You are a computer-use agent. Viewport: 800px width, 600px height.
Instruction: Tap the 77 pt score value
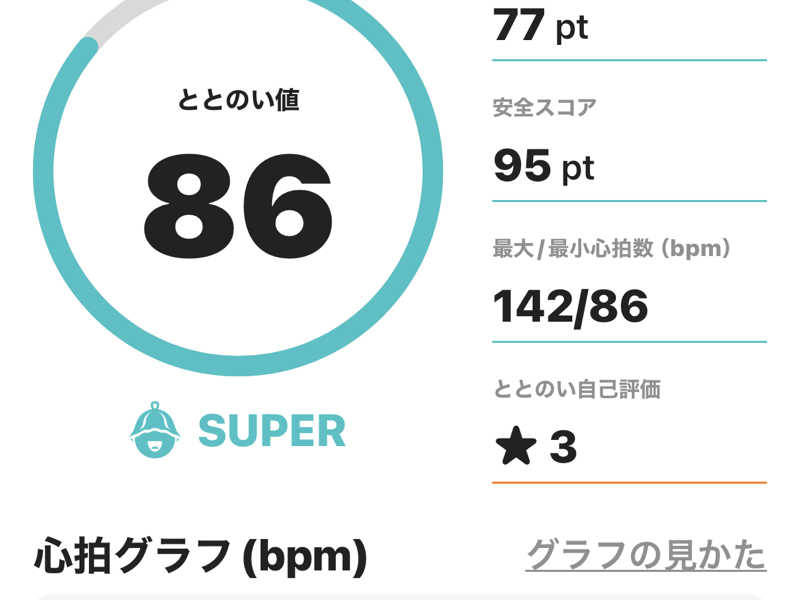[x=541, y=26]
